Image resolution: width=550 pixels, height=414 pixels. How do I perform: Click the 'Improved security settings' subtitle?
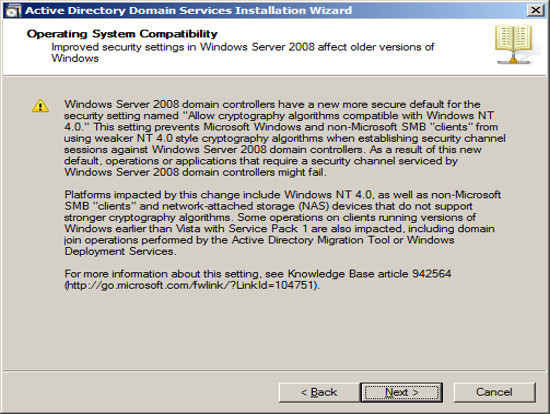pos(242,52)
